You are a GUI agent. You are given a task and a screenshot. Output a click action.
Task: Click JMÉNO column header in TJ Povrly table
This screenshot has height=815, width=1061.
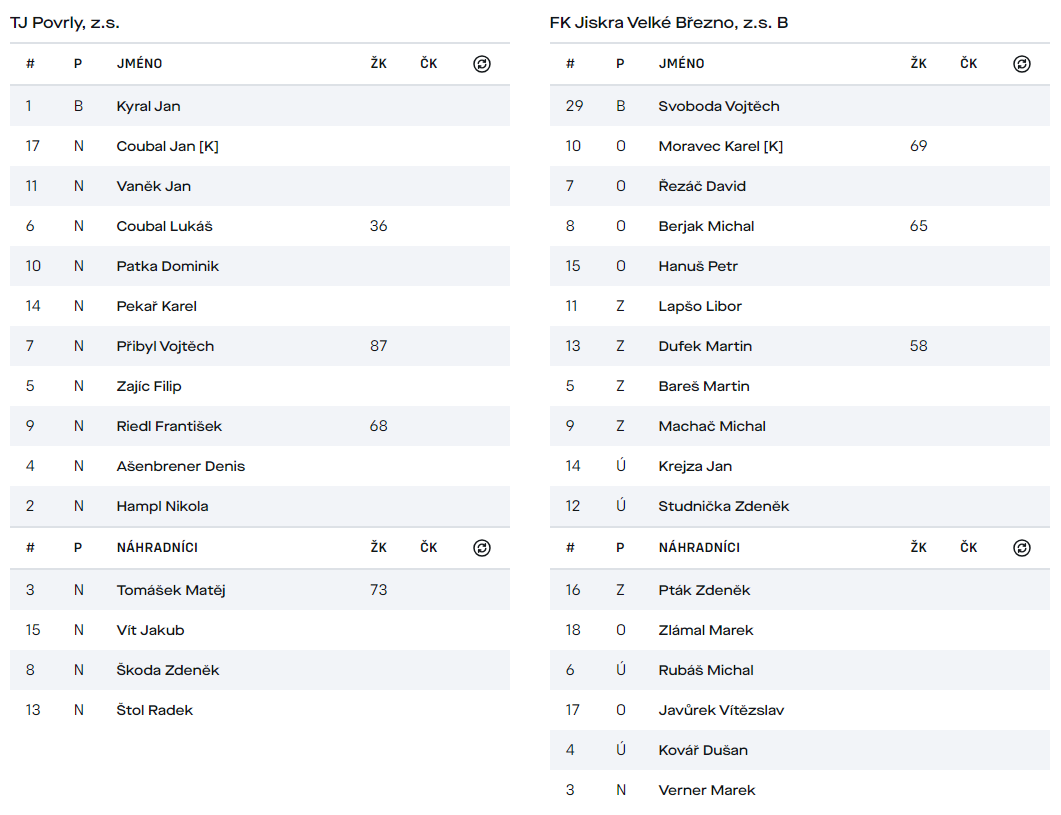139,64
